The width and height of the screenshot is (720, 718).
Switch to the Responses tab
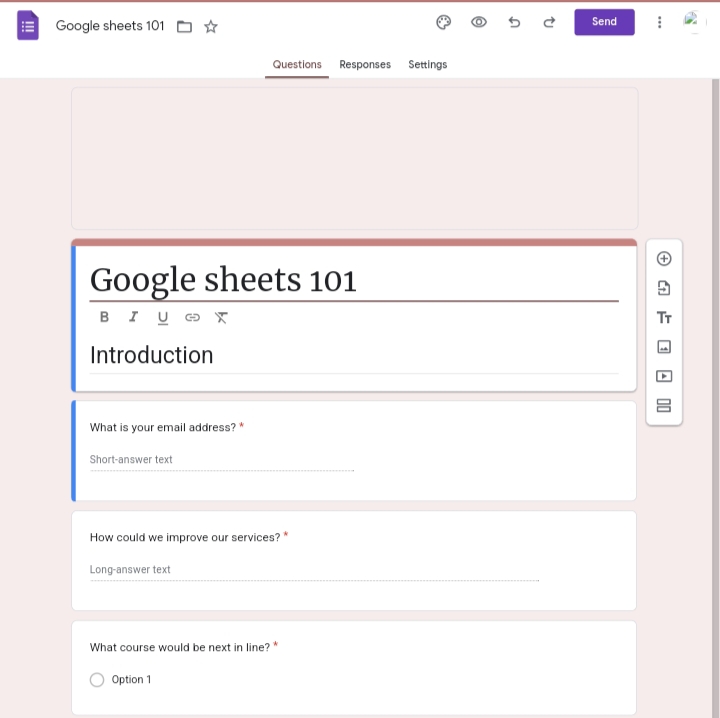(365, 65)
